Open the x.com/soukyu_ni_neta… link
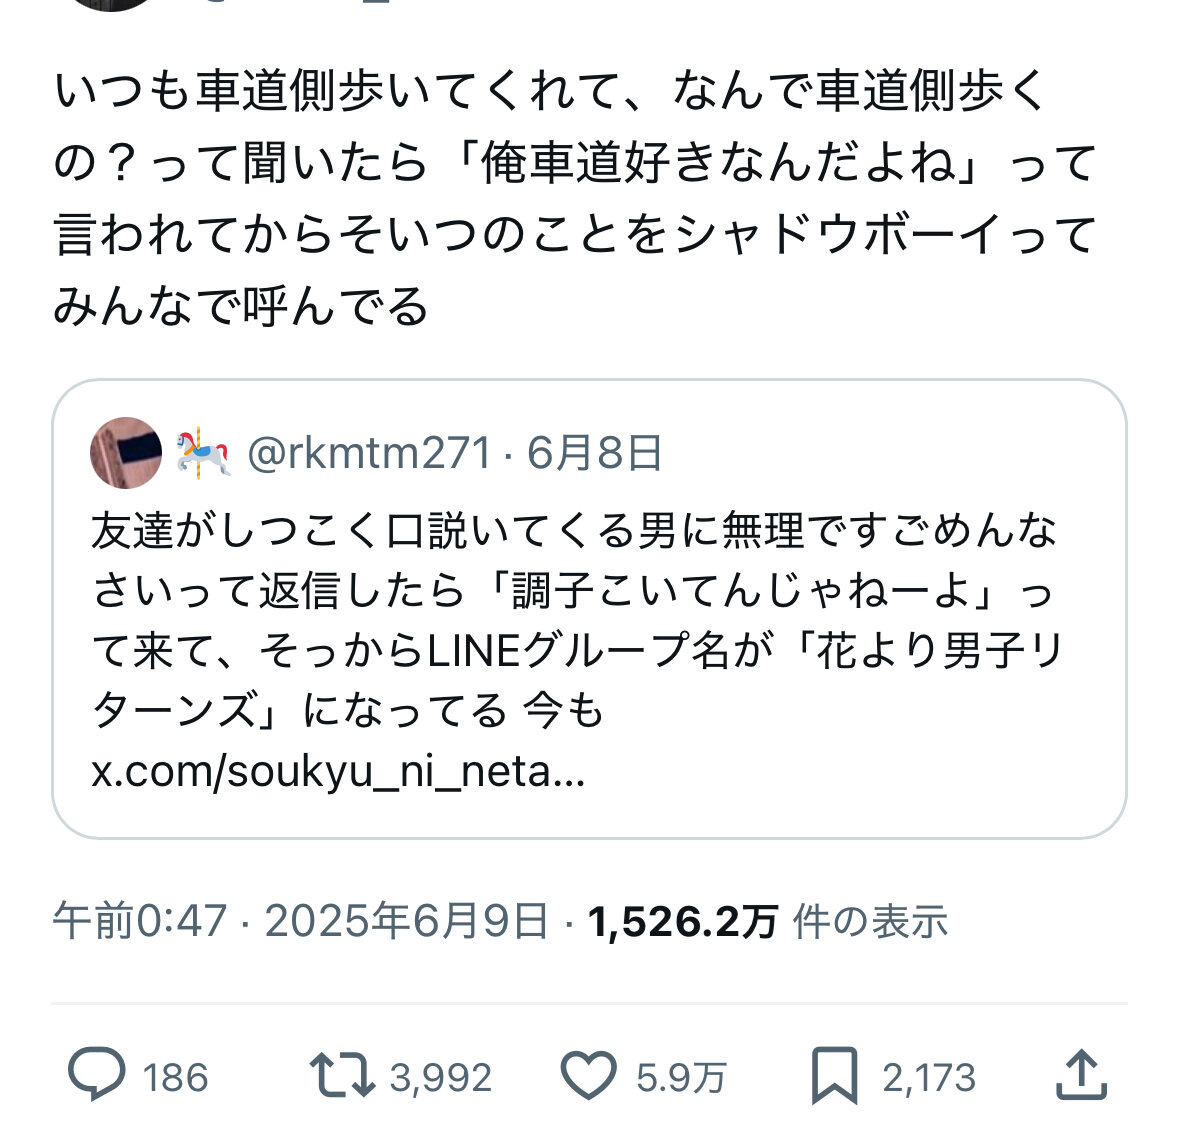Viewport: 1179px width, 1141px height. coord(338,772)
